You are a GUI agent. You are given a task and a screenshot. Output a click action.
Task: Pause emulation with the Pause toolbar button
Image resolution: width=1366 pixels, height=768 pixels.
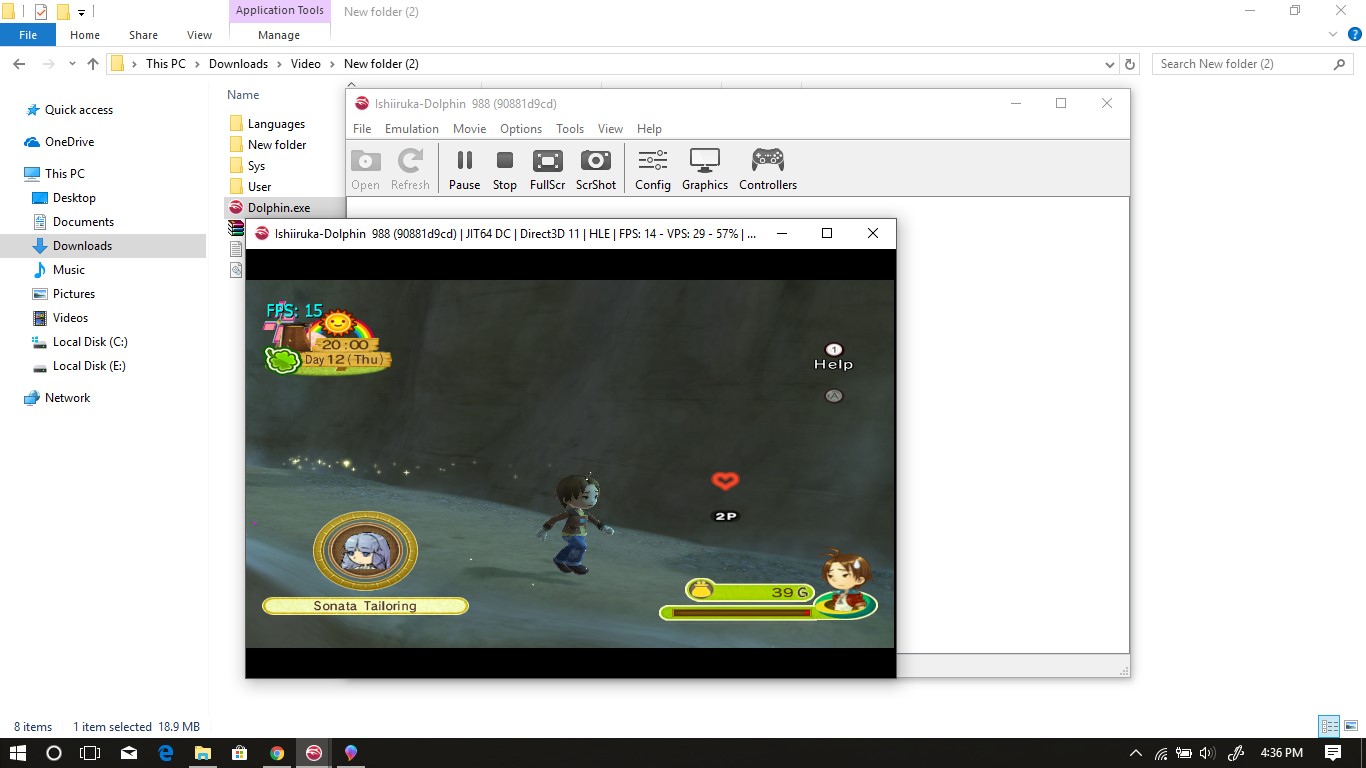click(x=464, y=169)
